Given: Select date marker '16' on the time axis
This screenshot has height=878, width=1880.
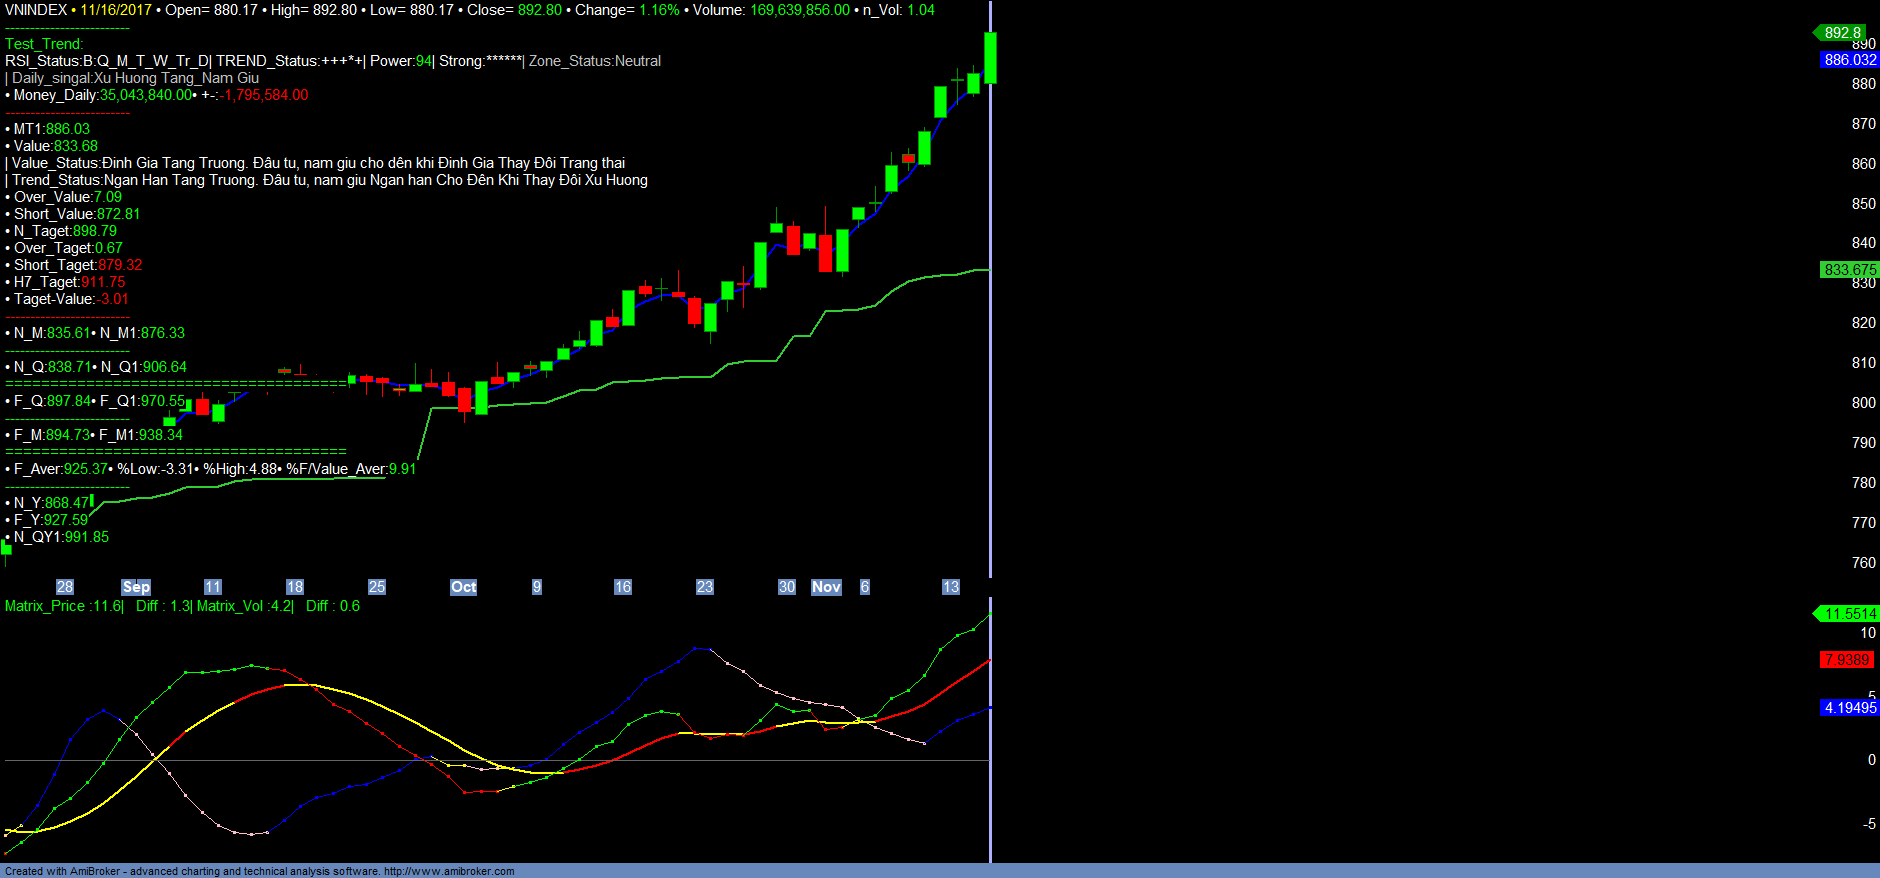Looking at the screenshot, I should click(x=622, y=587).
